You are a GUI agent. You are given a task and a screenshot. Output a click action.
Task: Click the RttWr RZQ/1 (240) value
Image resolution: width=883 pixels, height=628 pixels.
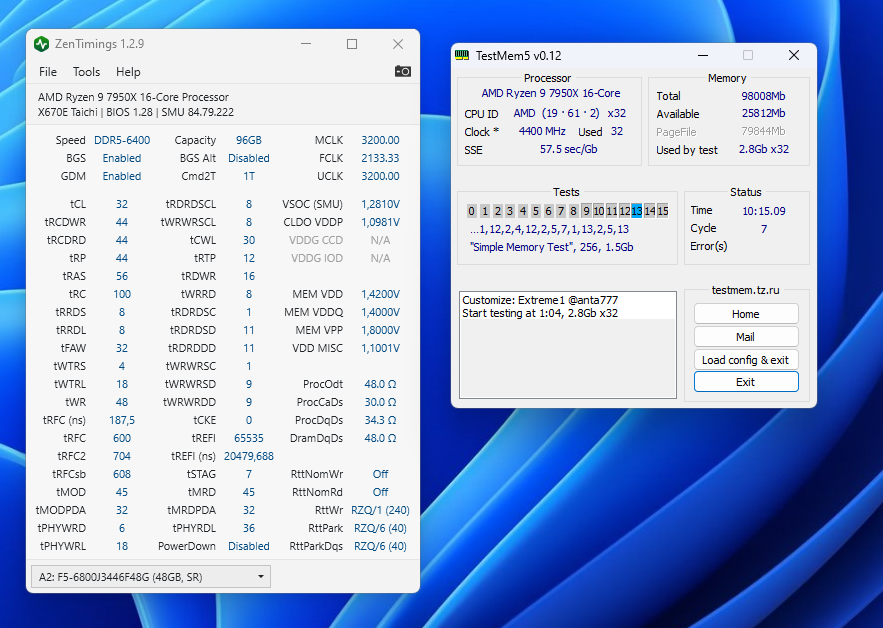pos(380,510)
